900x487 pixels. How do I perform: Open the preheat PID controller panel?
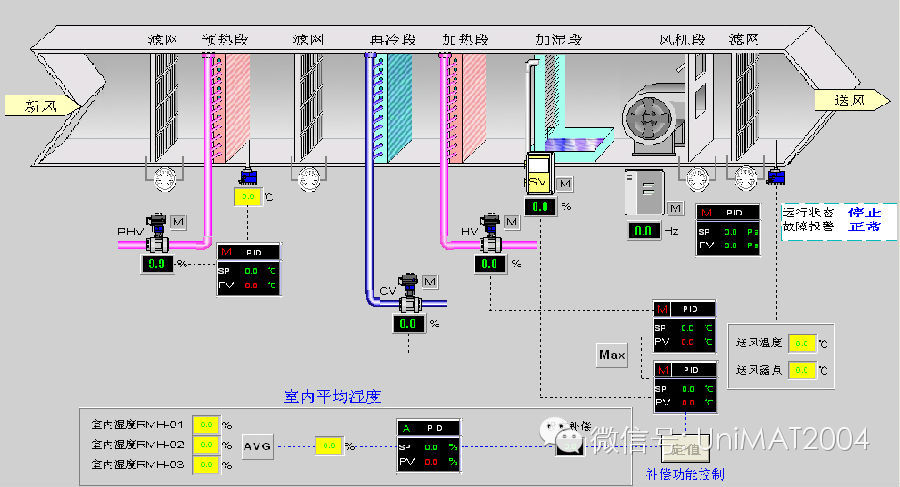pyautogui.click(x=249, y=270)
